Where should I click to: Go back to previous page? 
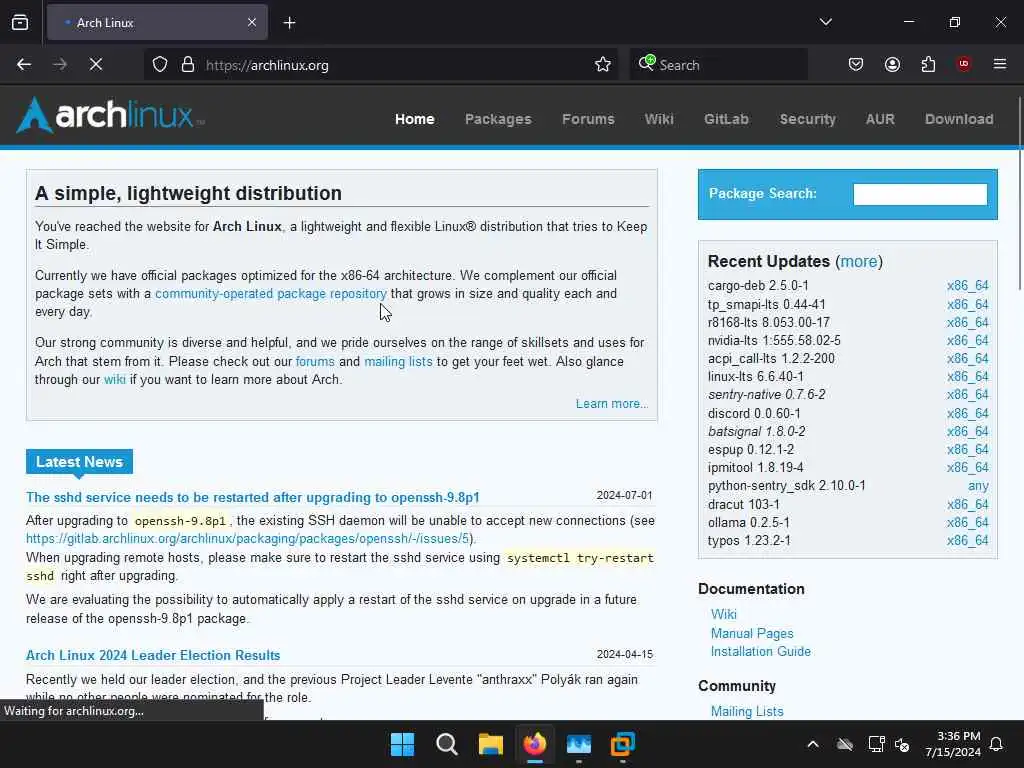(x=24, y=65)
